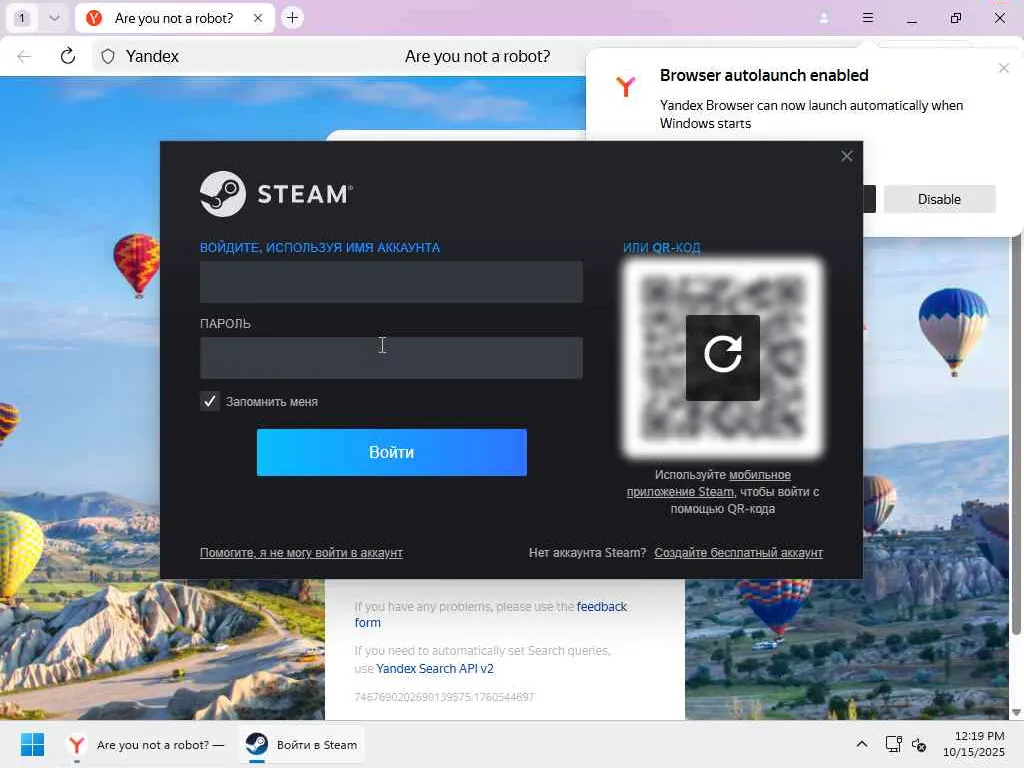This screenshot has height=768, width=1024.
Task: Toggle the Запомнить меня checkbox
Action: coord(210,401)
